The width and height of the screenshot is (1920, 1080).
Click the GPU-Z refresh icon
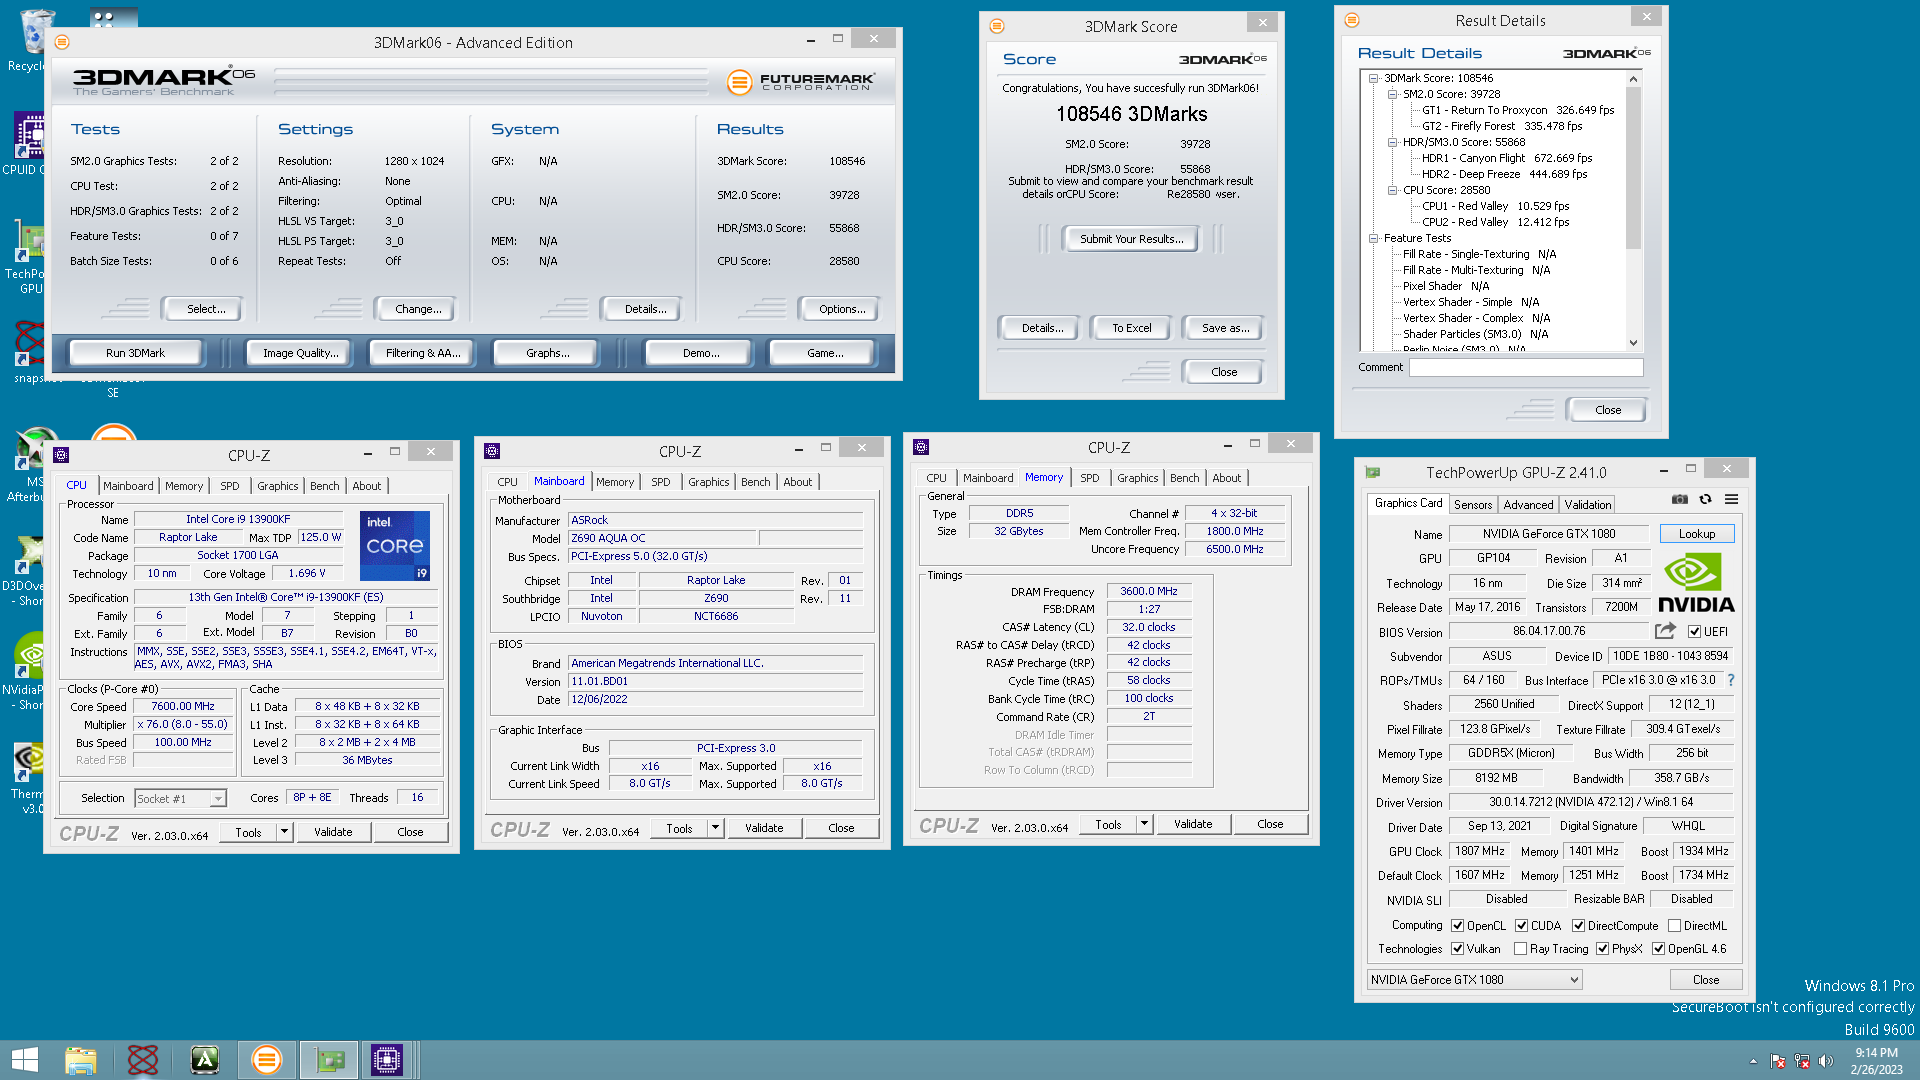[1706, 500]
